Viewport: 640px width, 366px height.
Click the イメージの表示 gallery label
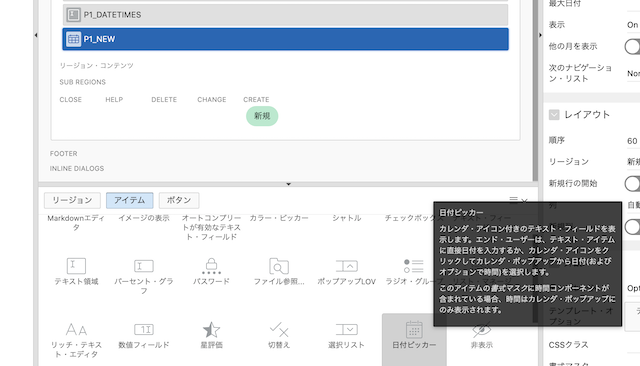coord(144,218)
